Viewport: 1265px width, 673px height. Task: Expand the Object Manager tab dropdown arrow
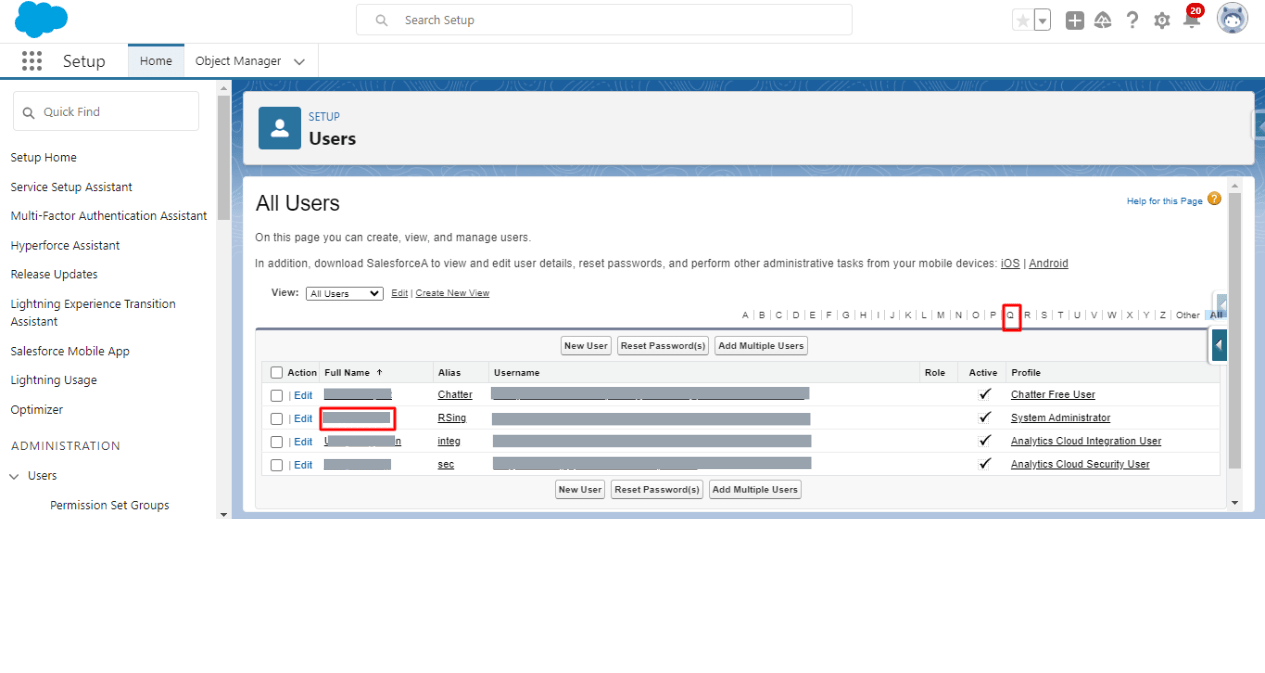(x=299, y=62)
